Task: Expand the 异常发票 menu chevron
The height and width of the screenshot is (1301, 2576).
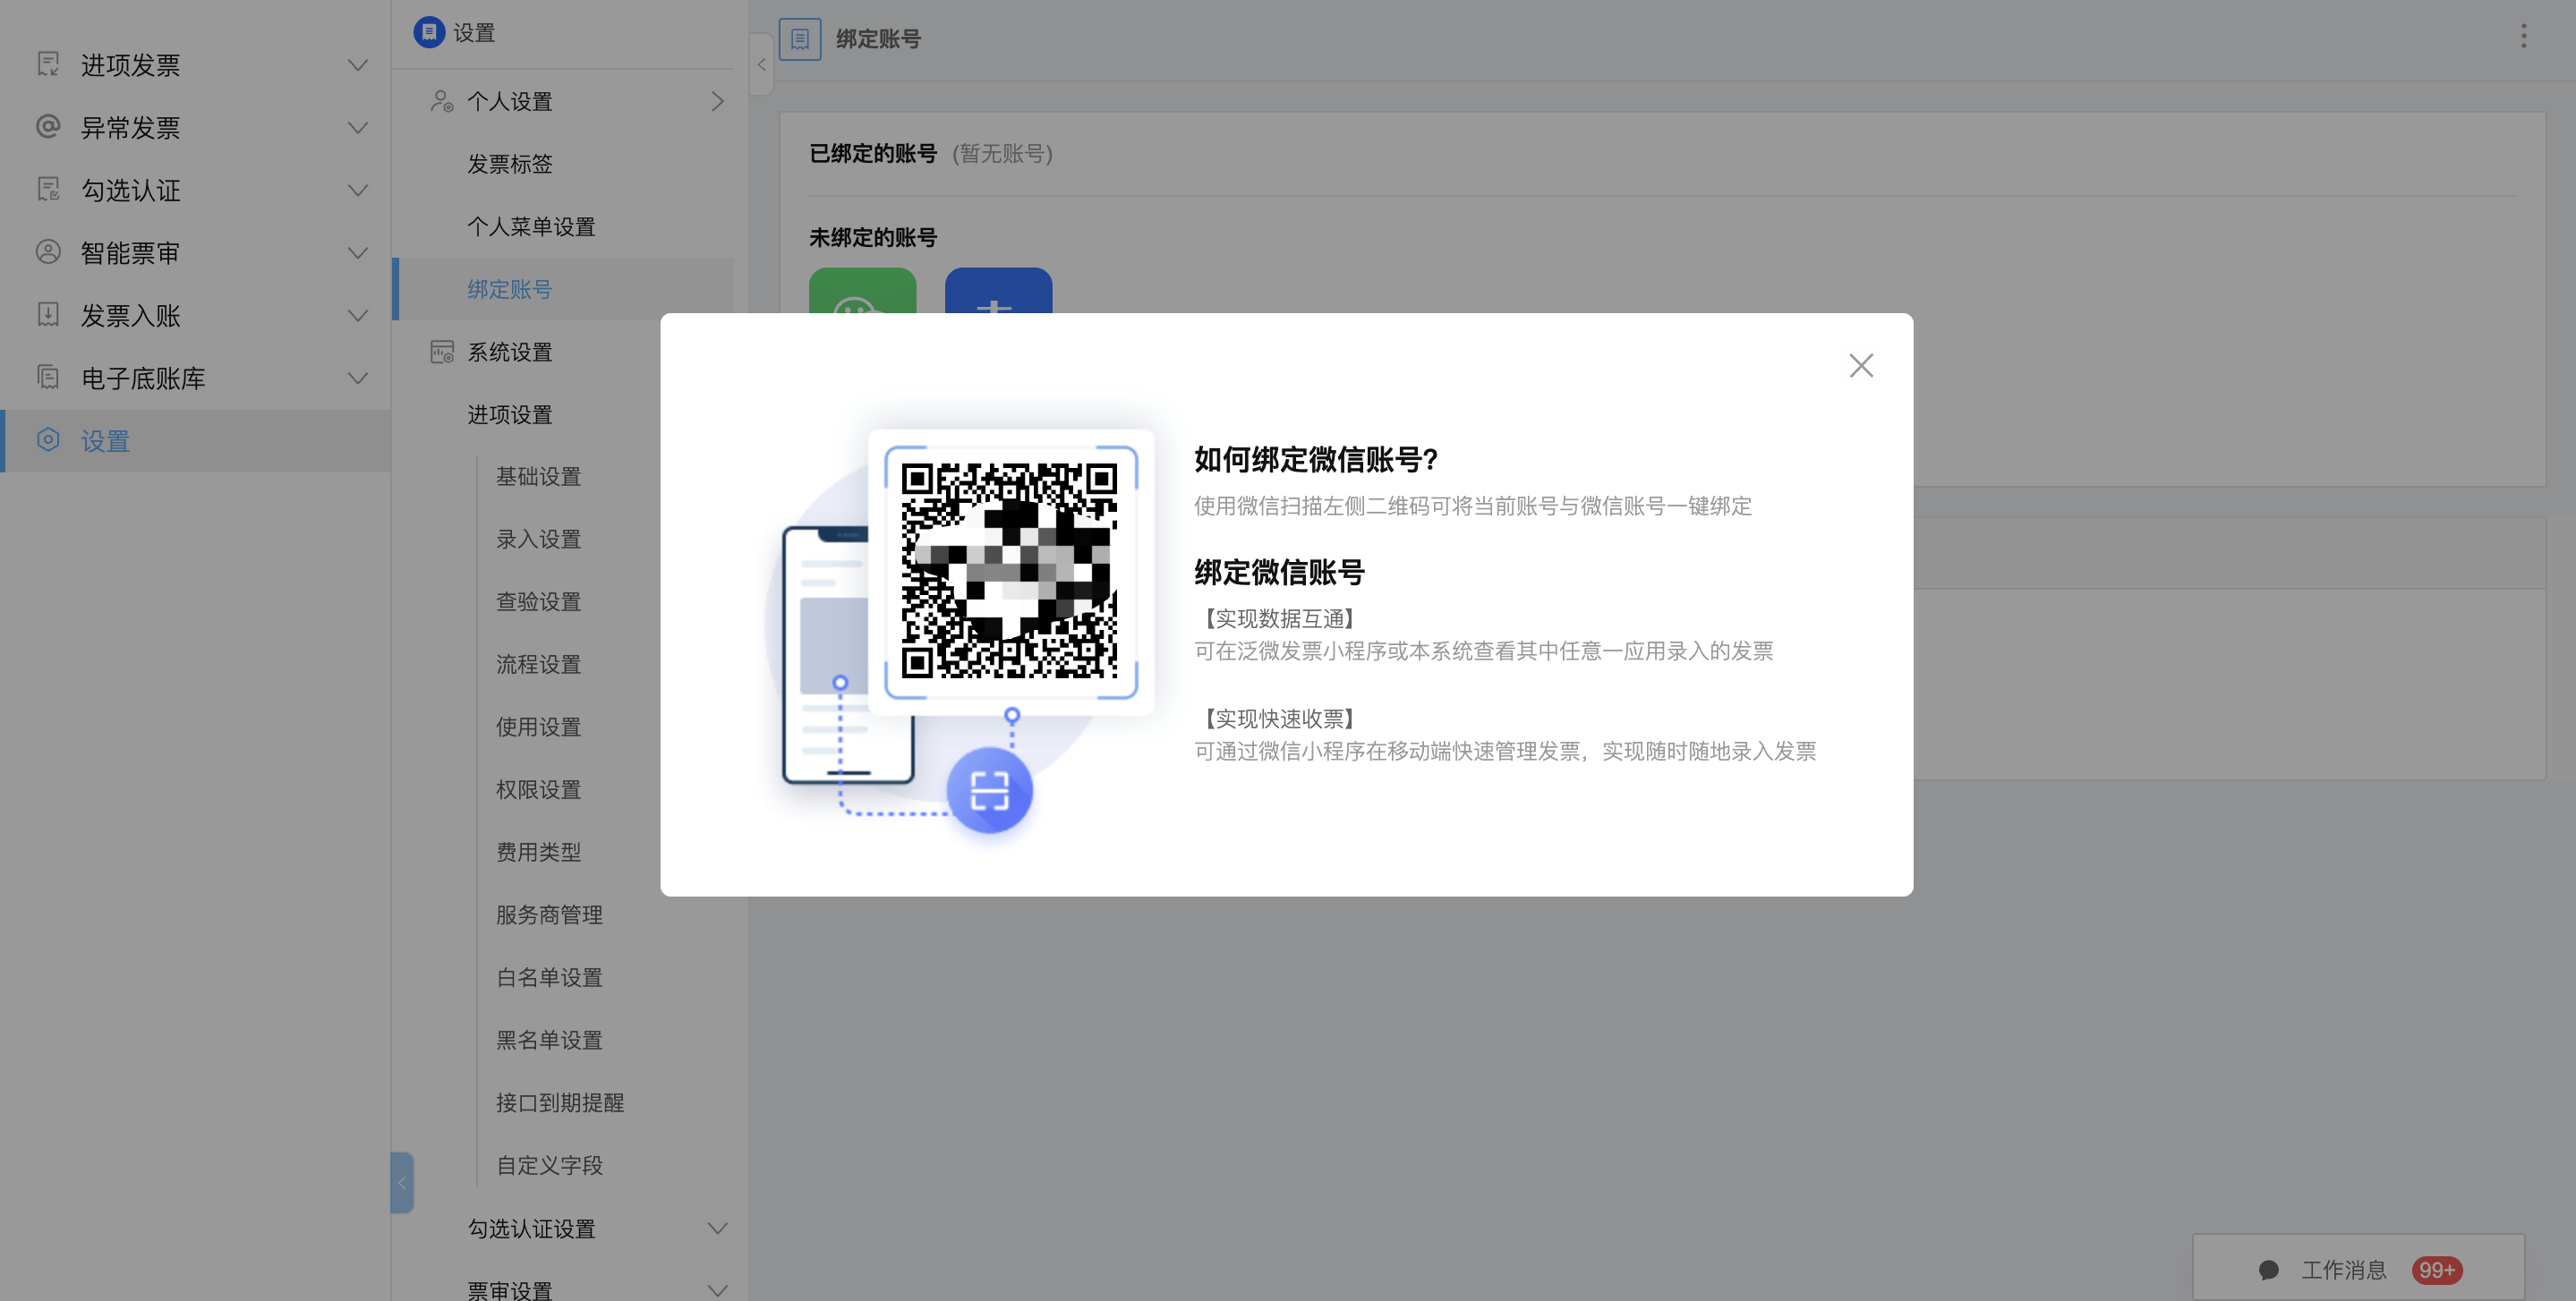Action: point(357,127)
